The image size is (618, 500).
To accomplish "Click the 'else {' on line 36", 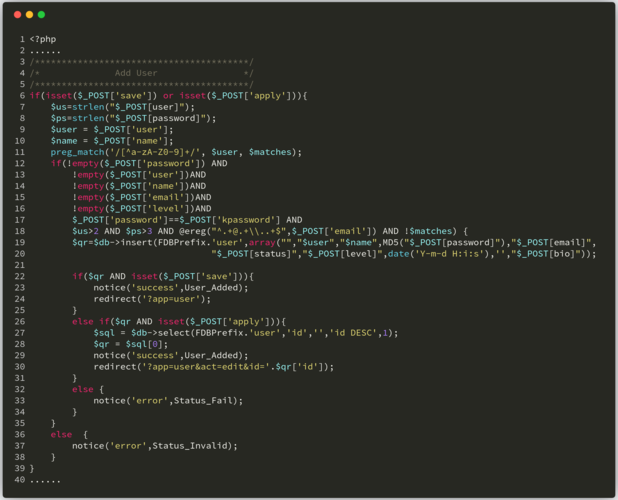I will coord(69,435).
